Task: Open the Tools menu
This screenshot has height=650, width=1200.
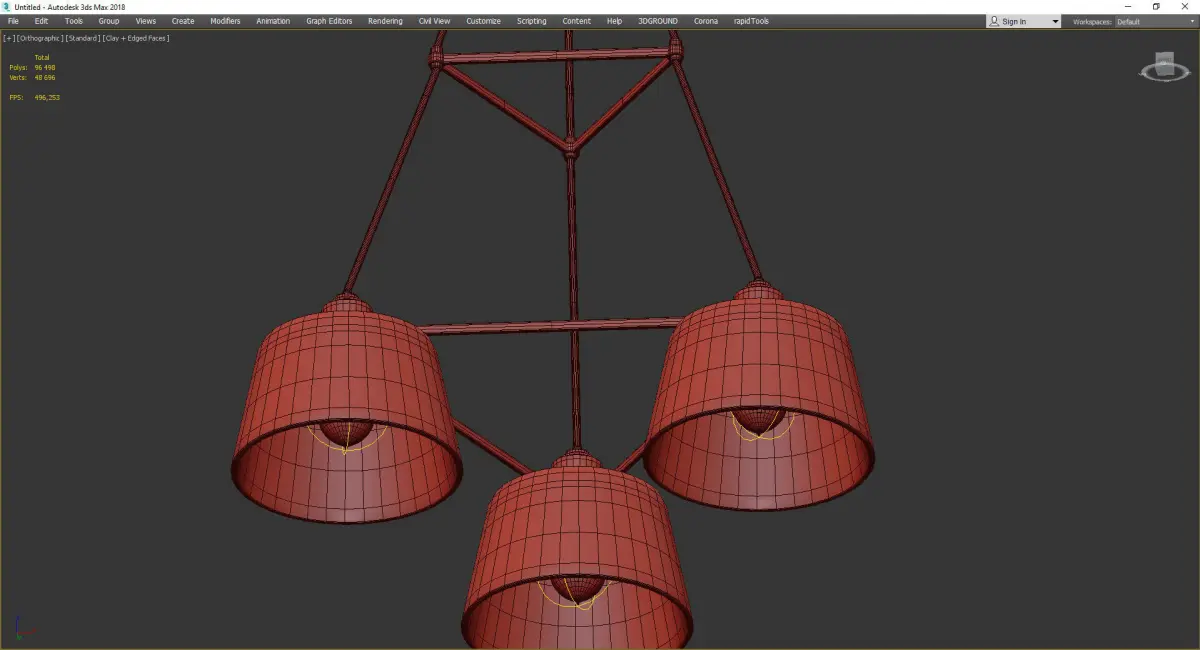Action: [74, 21]
